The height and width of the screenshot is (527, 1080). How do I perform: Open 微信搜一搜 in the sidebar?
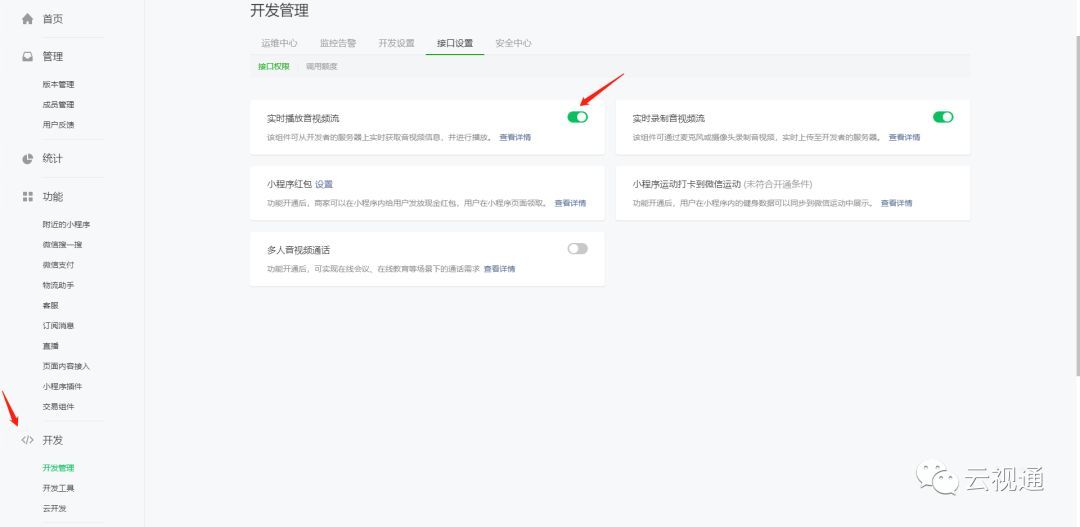[x=63, y=245]
